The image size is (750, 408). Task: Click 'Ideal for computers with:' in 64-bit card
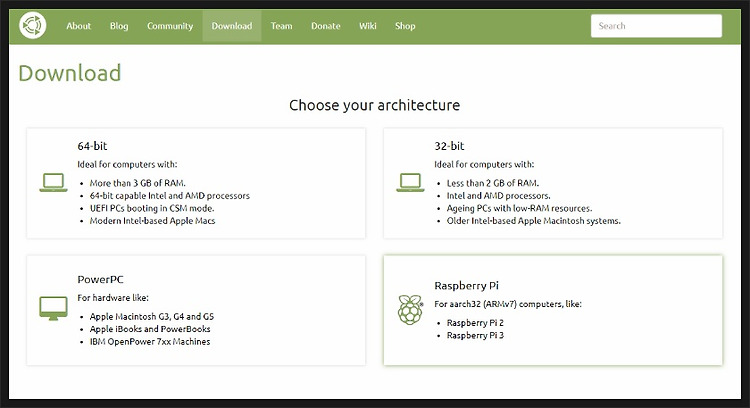127,164
